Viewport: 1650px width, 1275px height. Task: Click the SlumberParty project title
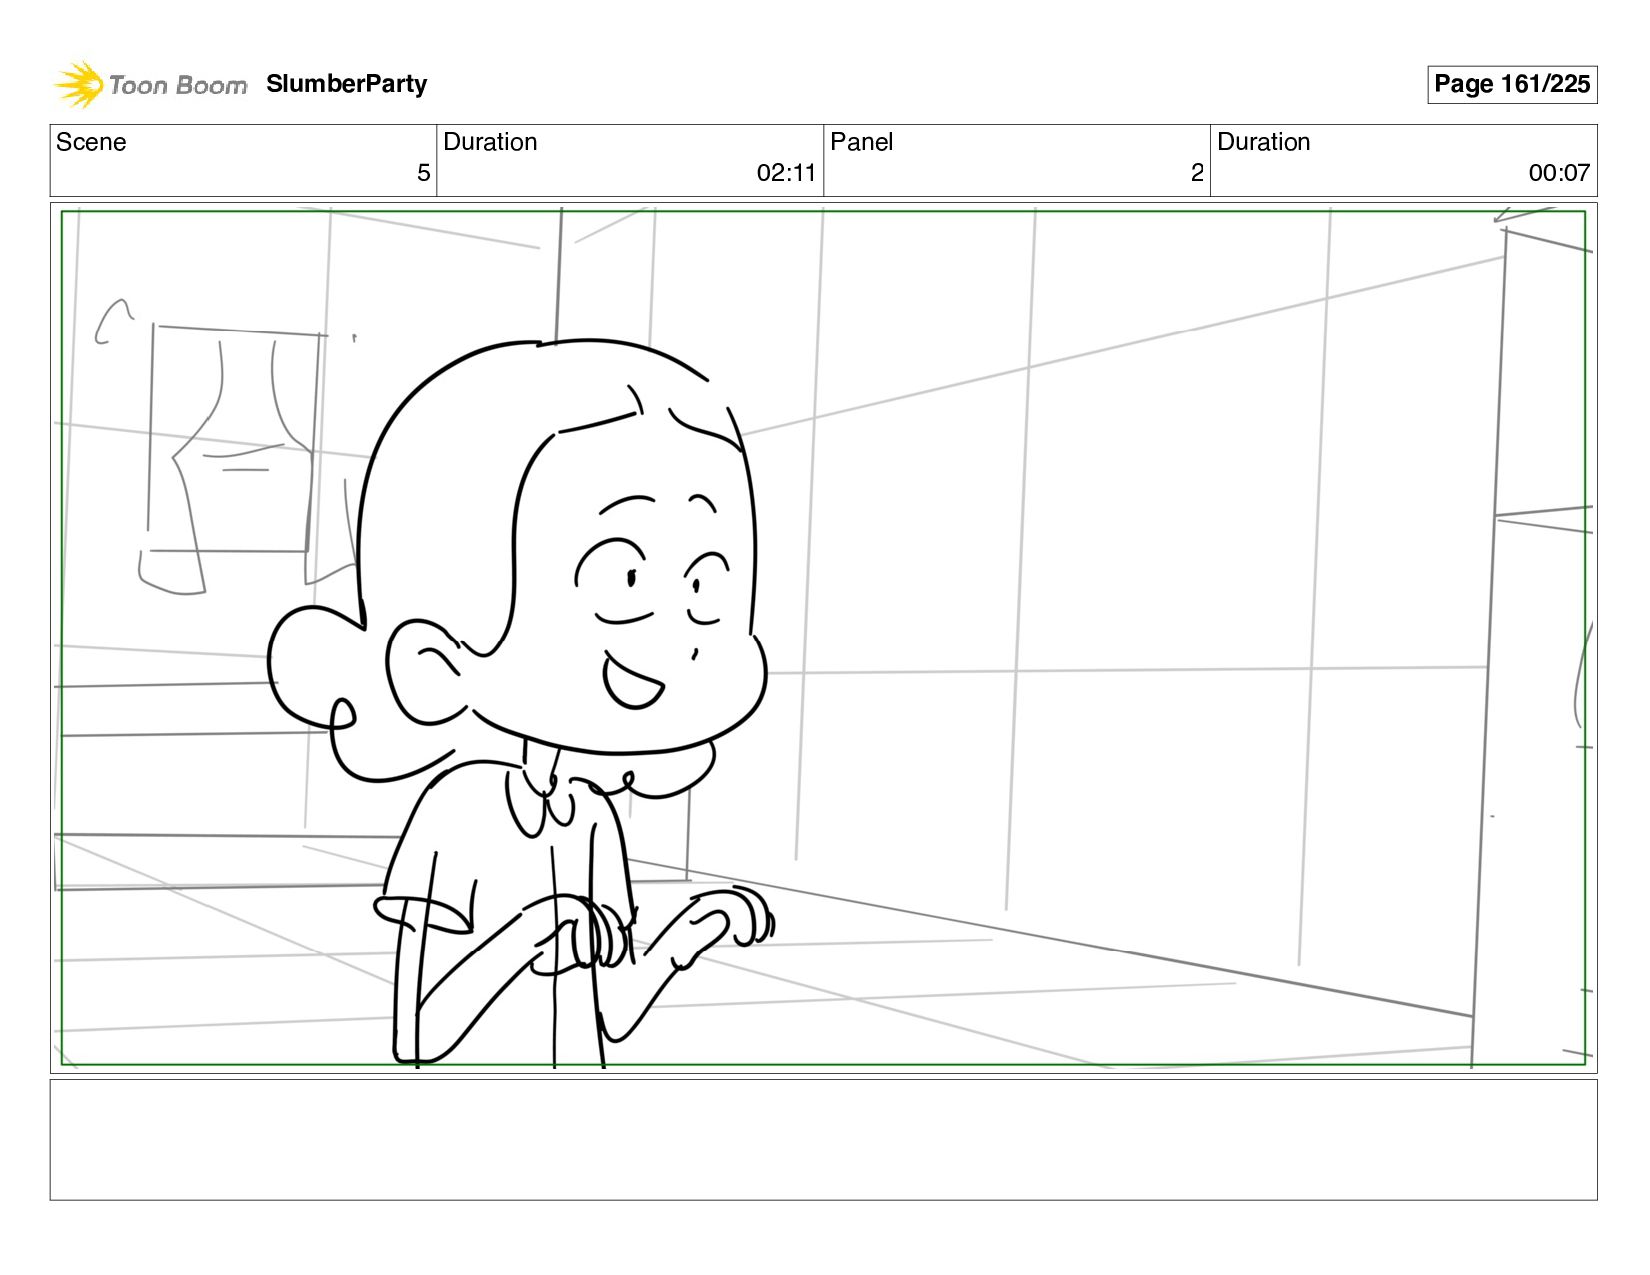346,84
